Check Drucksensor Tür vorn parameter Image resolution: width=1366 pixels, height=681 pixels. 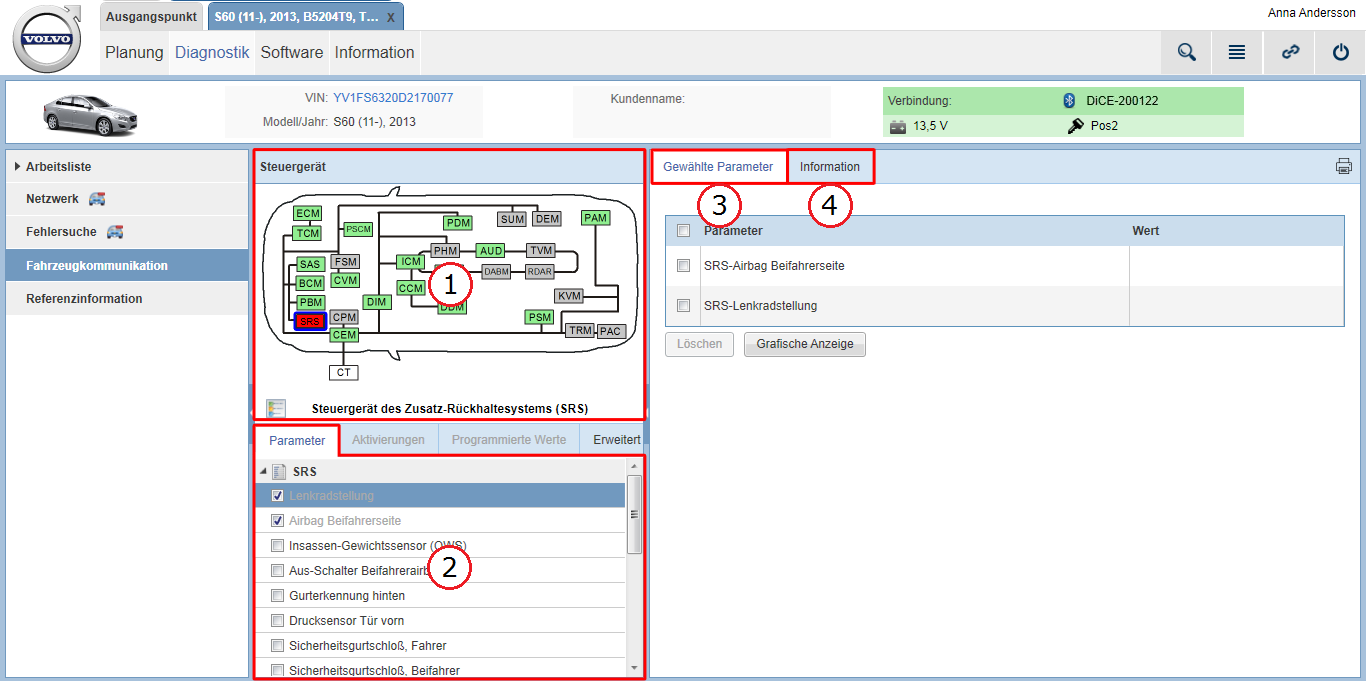(x=277, y=621)
